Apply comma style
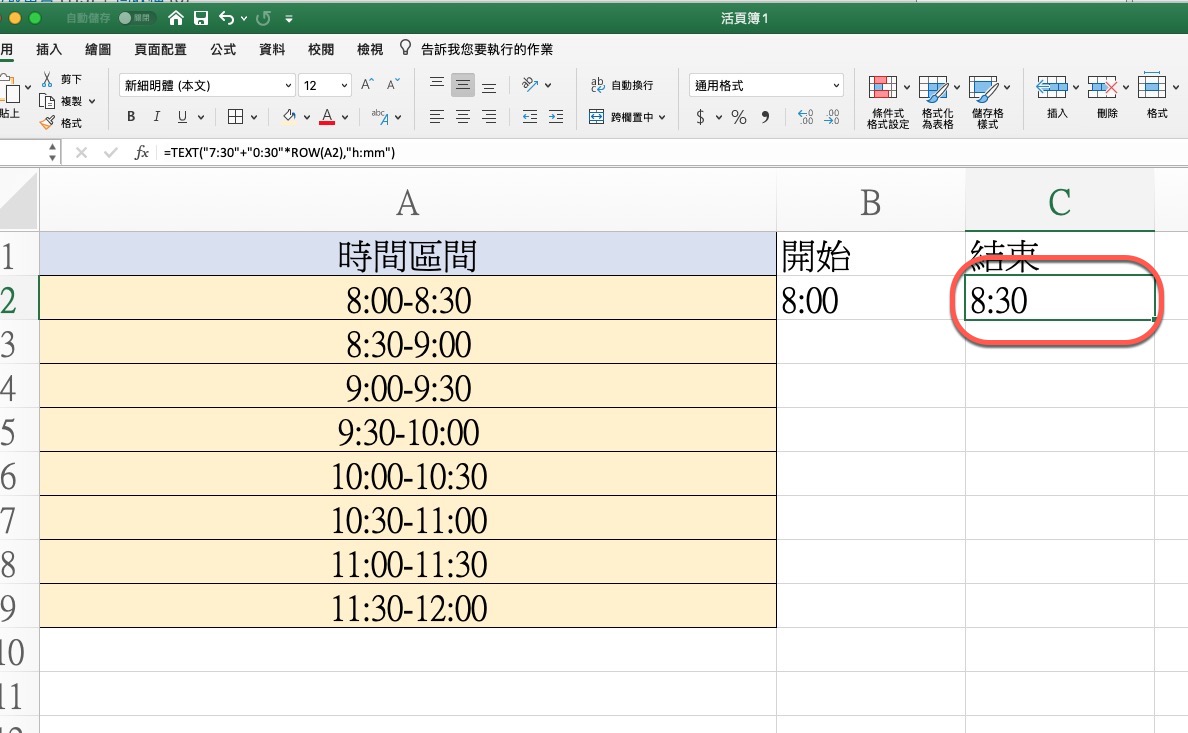This screenshot has width=1188, height=733. point(765,117)
